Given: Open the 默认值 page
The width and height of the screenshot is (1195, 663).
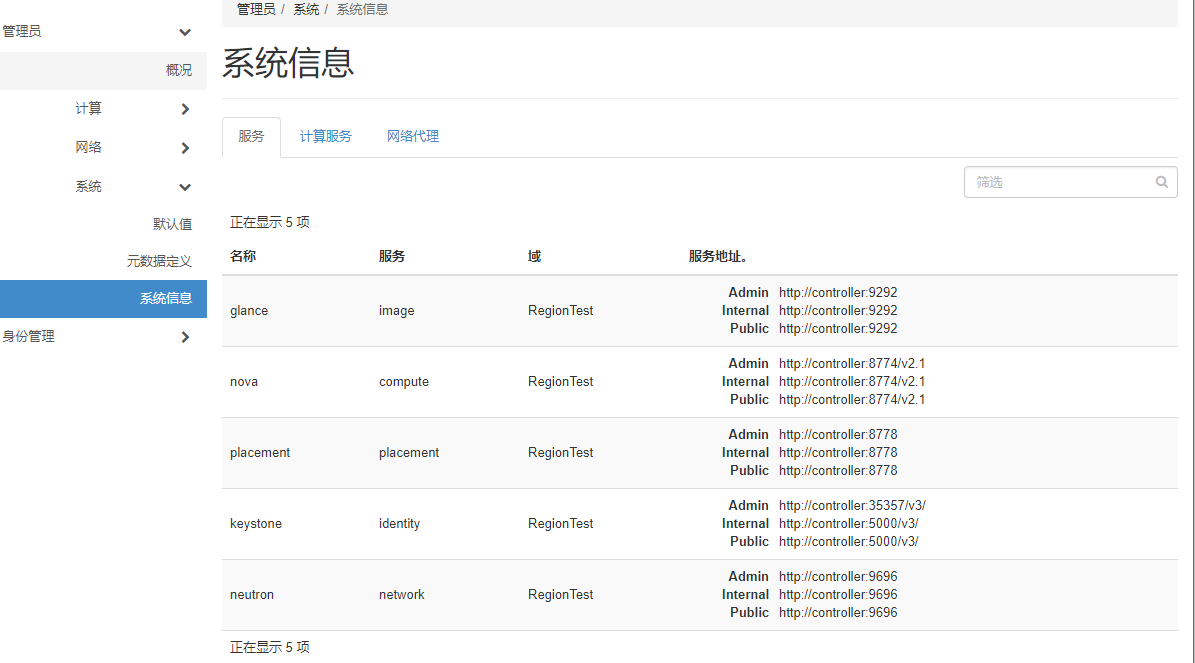Looking at the screenshot, I should [173, 223].
